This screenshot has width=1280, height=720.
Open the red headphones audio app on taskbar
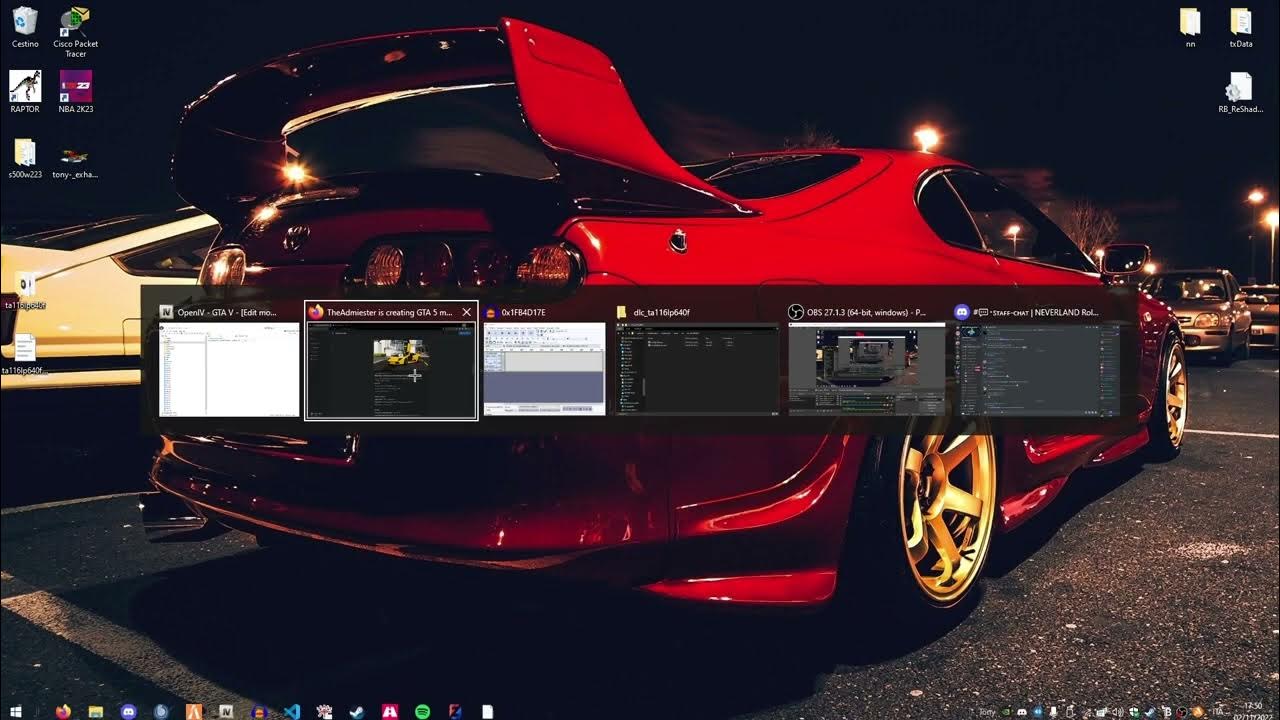[259, 711]
